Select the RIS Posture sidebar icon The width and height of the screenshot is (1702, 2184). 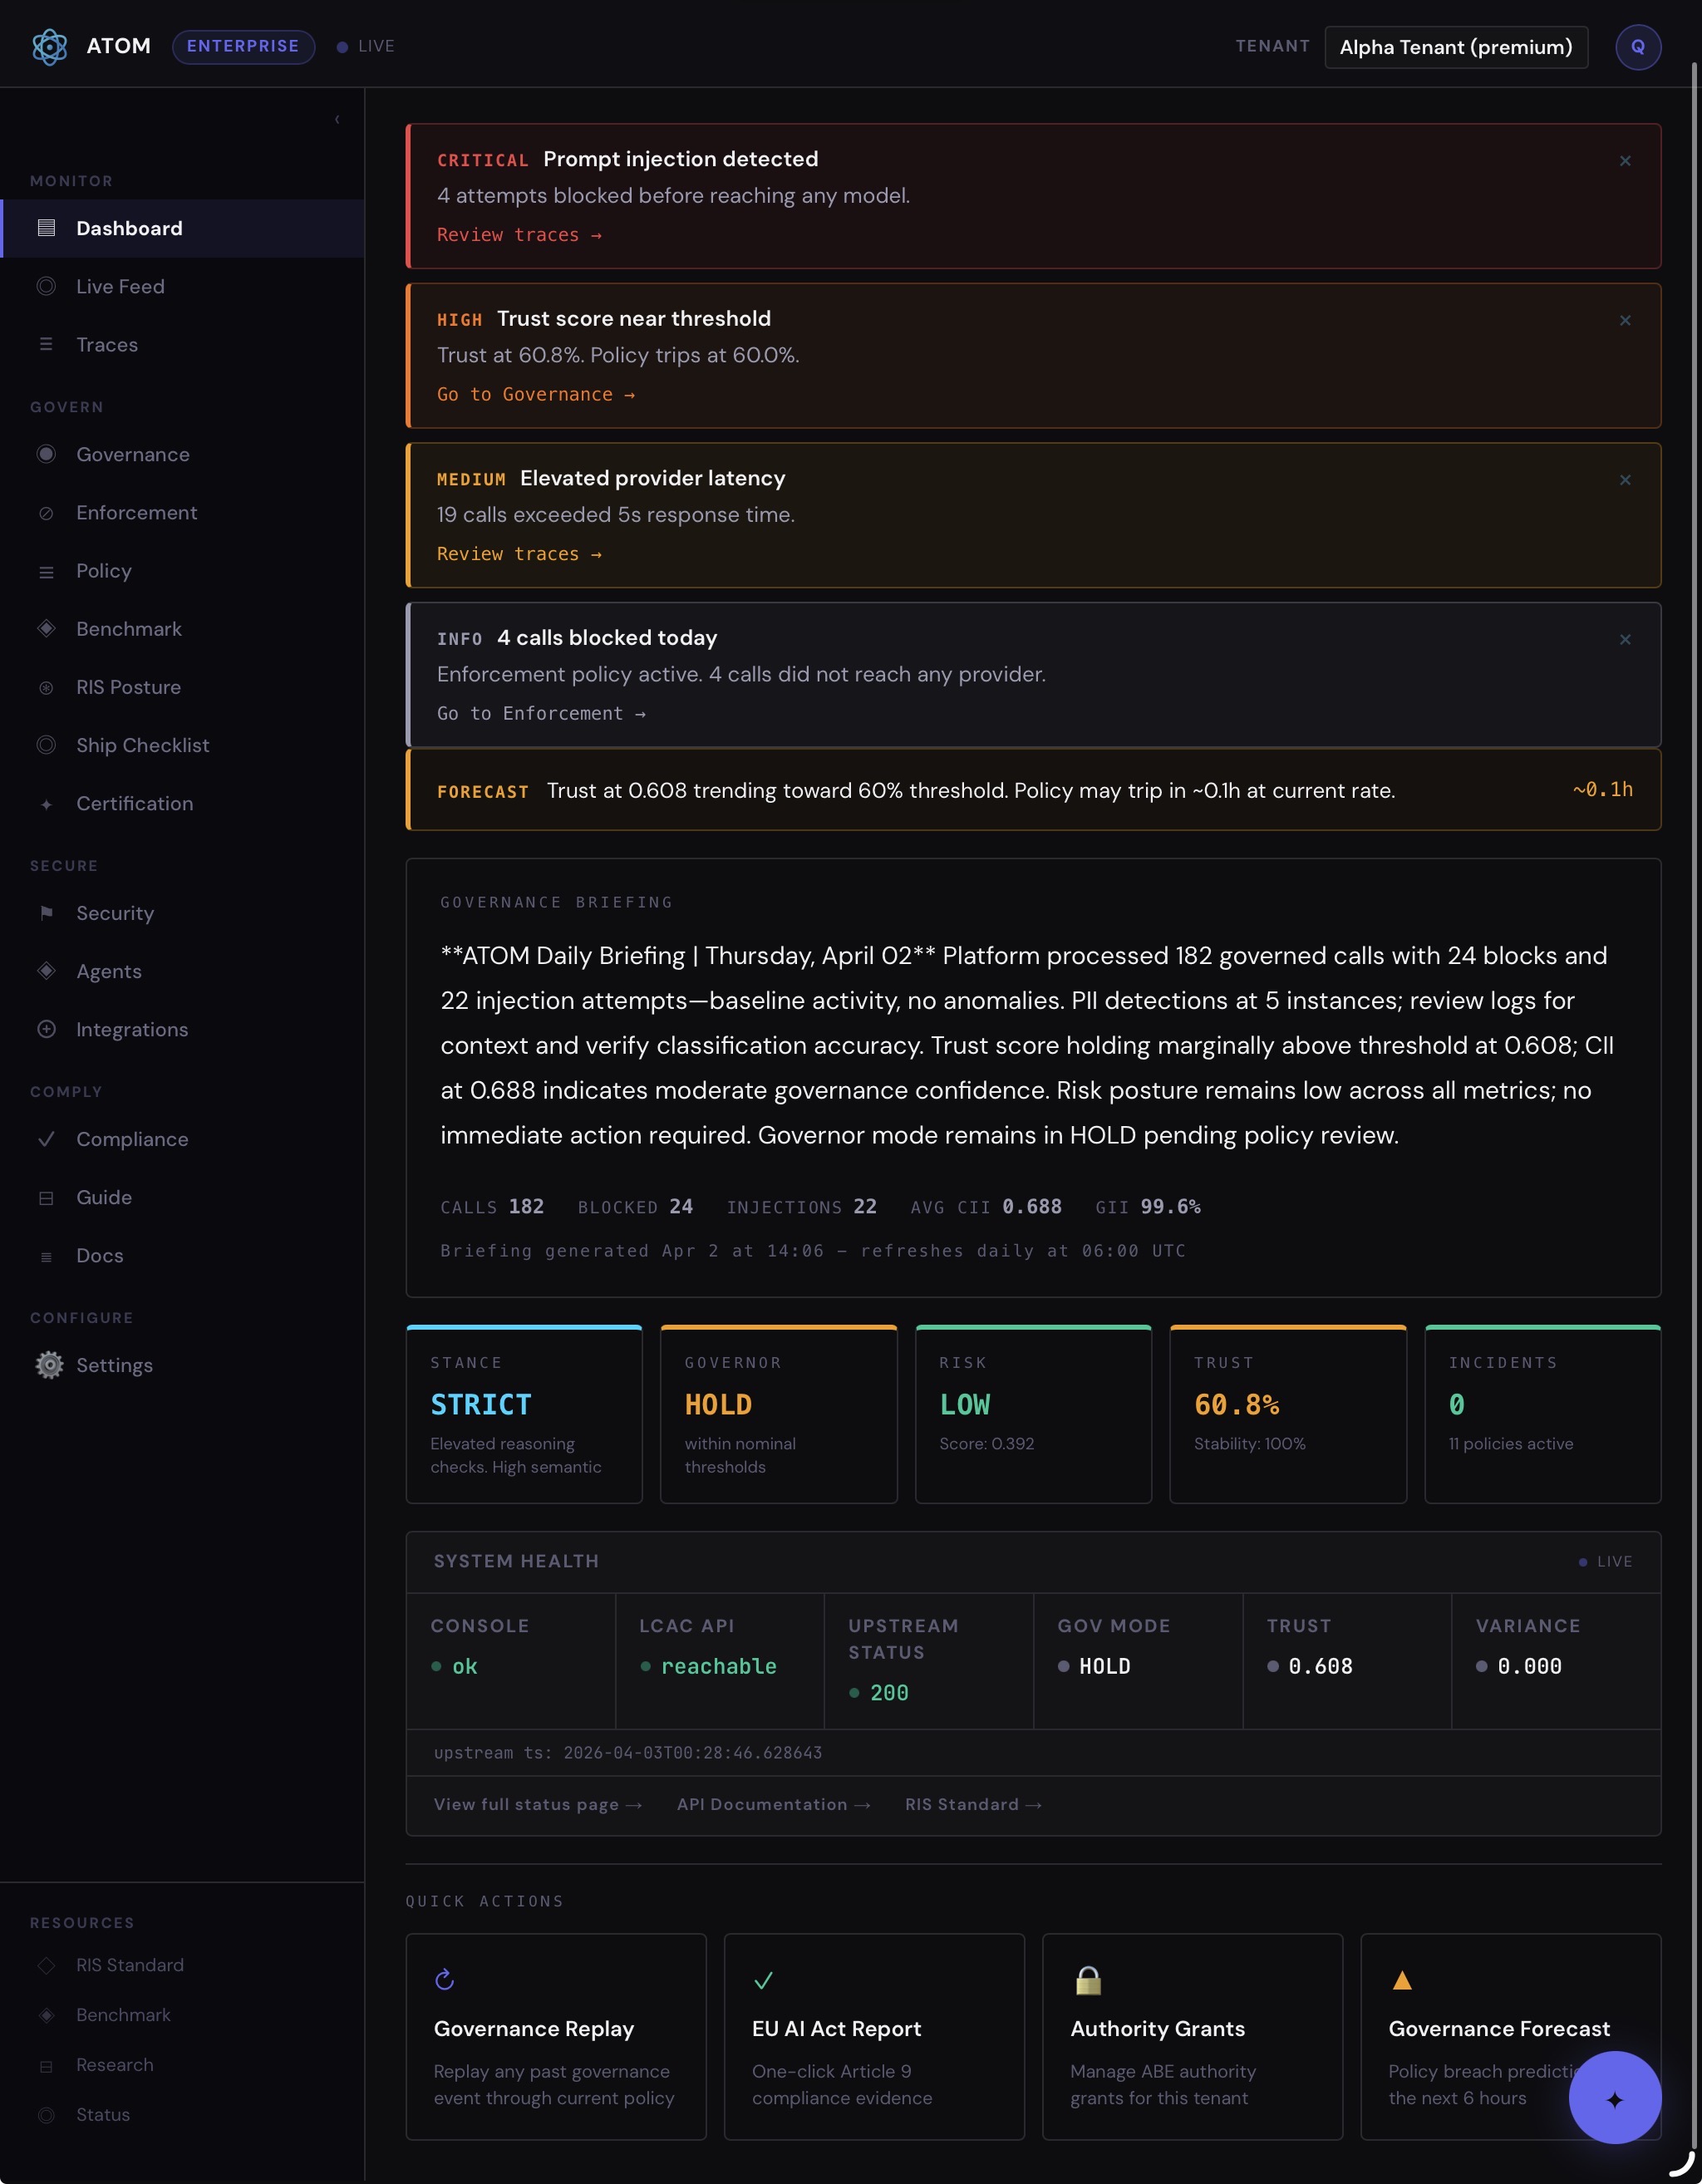[x=46, y=687]
